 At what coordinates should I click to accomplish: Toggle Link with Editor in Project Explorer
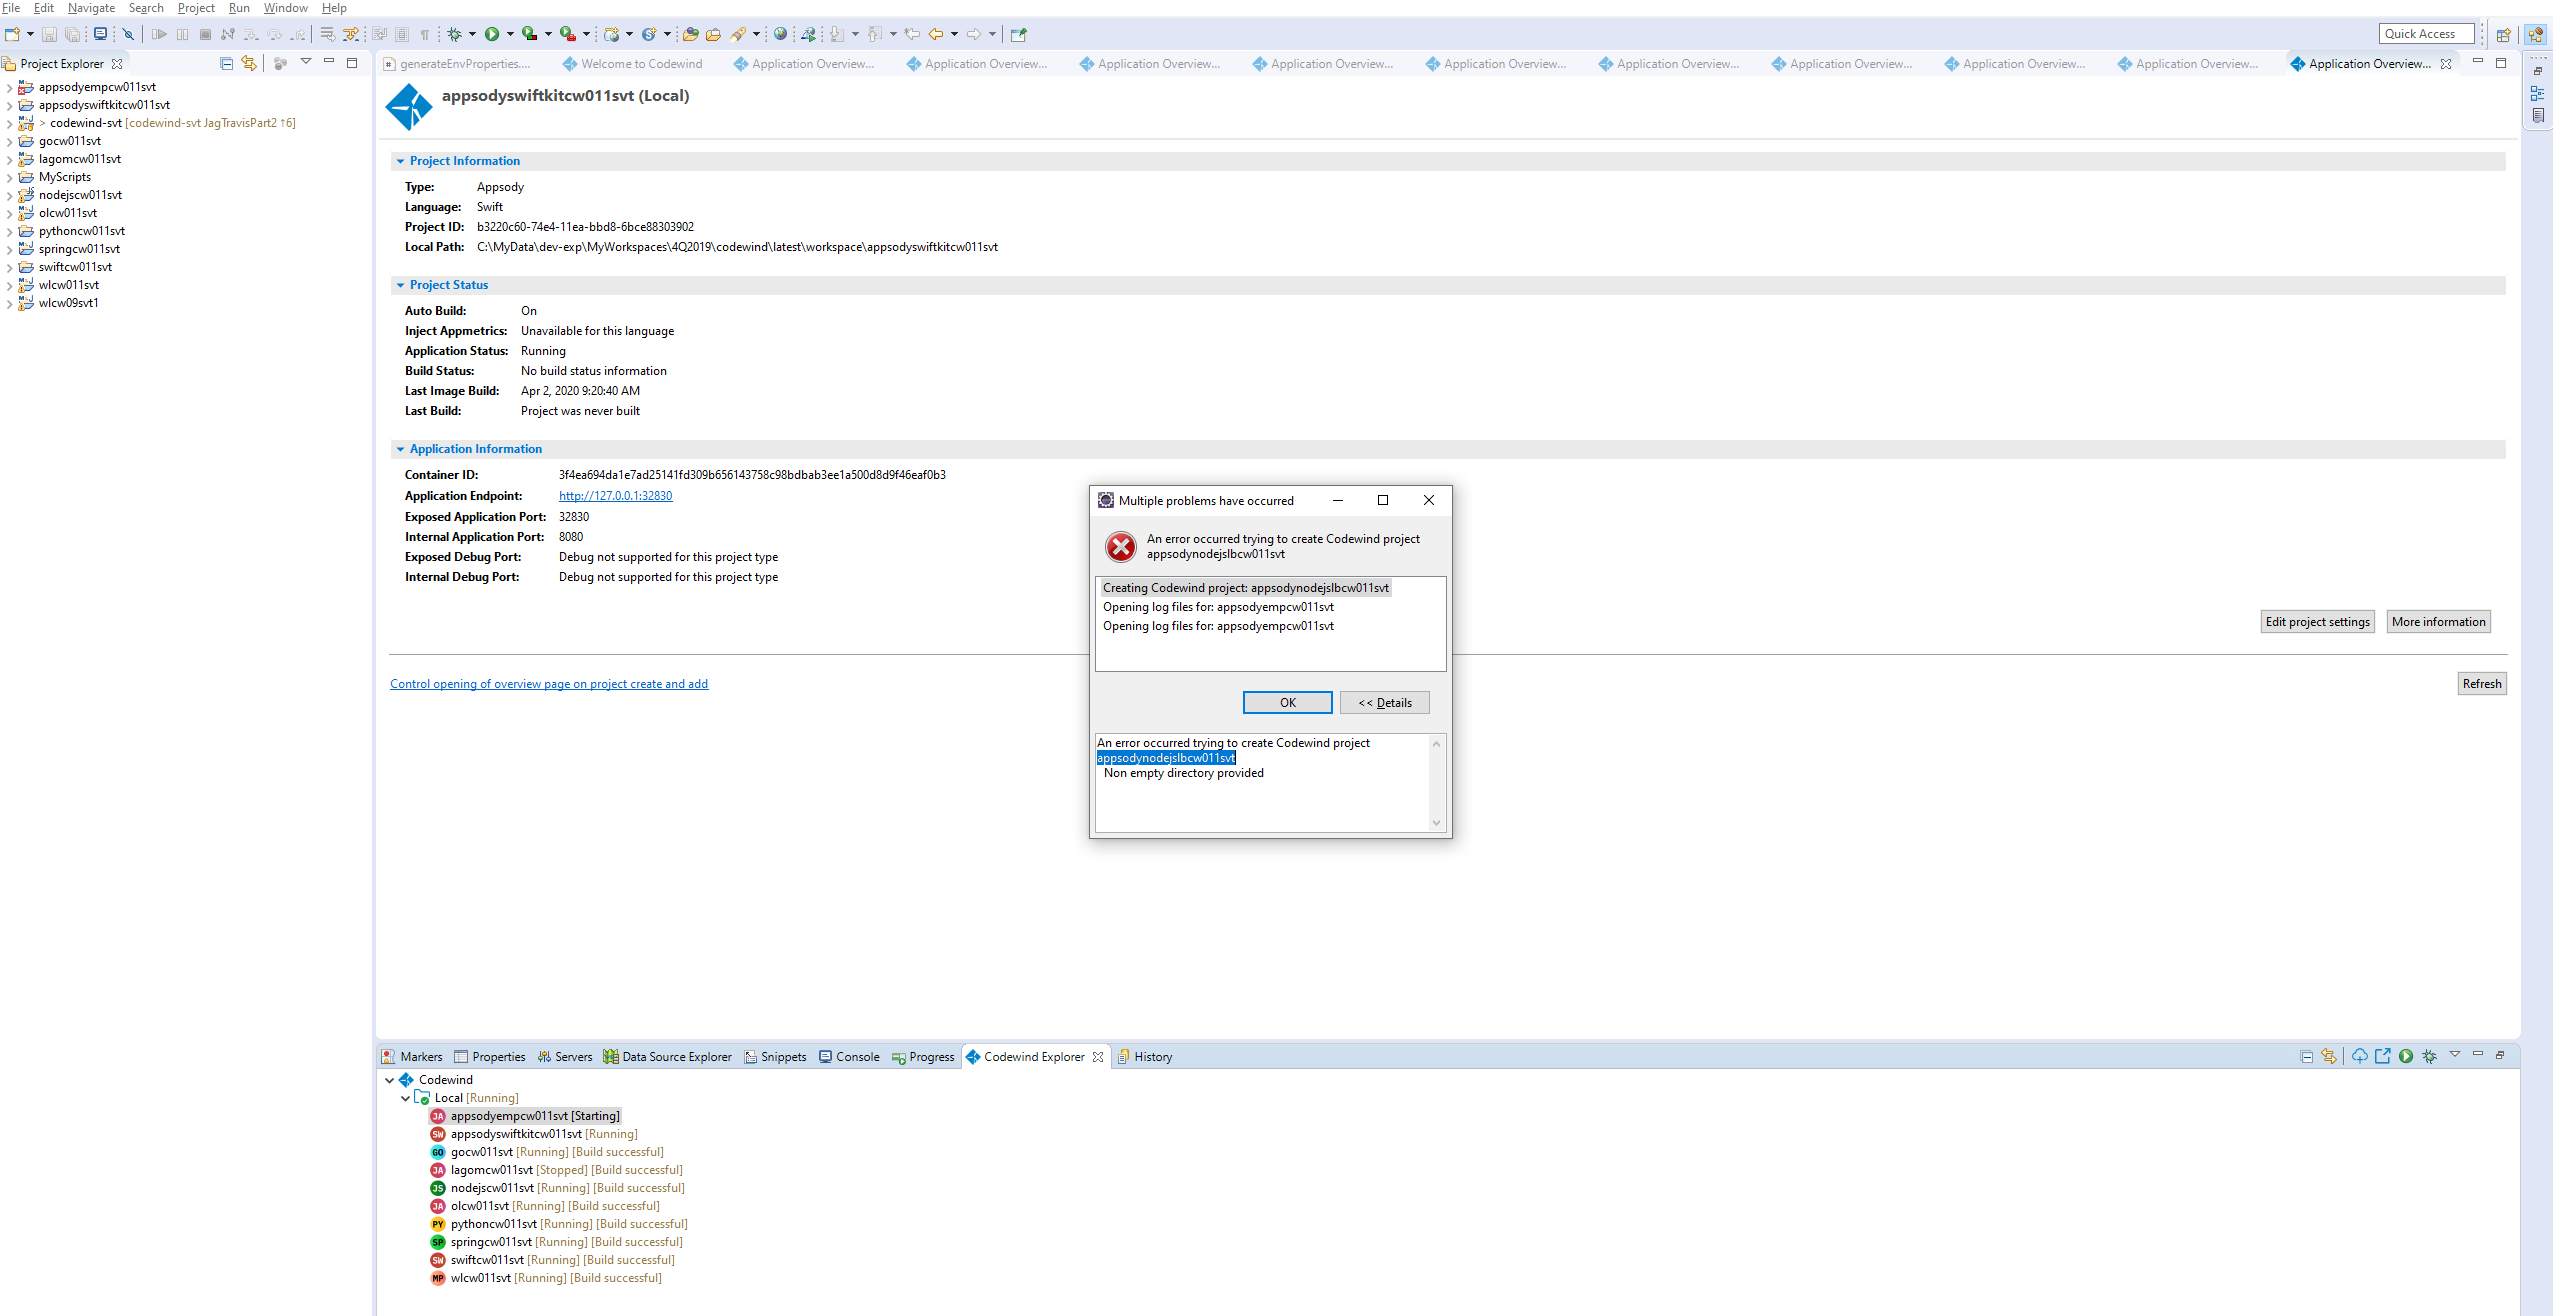(248, 62)
